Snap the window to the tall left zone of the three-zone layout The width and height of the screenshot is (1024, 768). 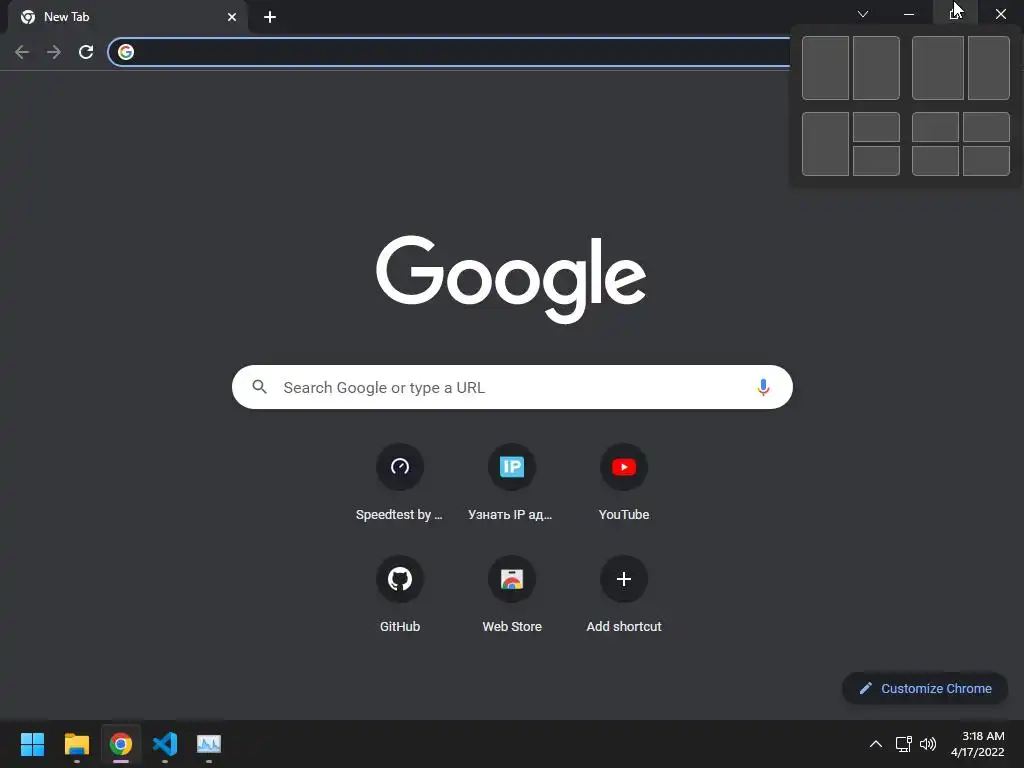tap(825, 144)
